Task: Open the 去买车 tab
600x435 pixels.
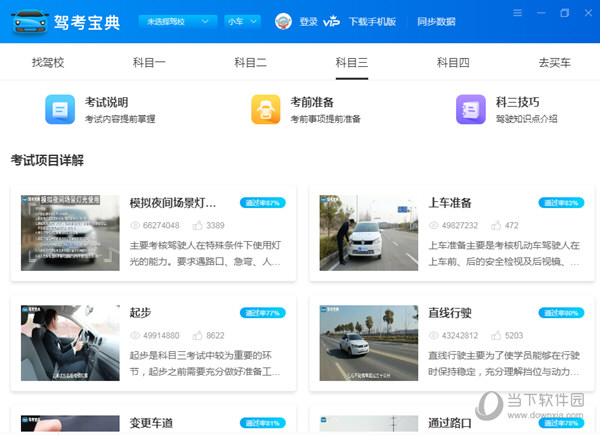Action: 554,62
